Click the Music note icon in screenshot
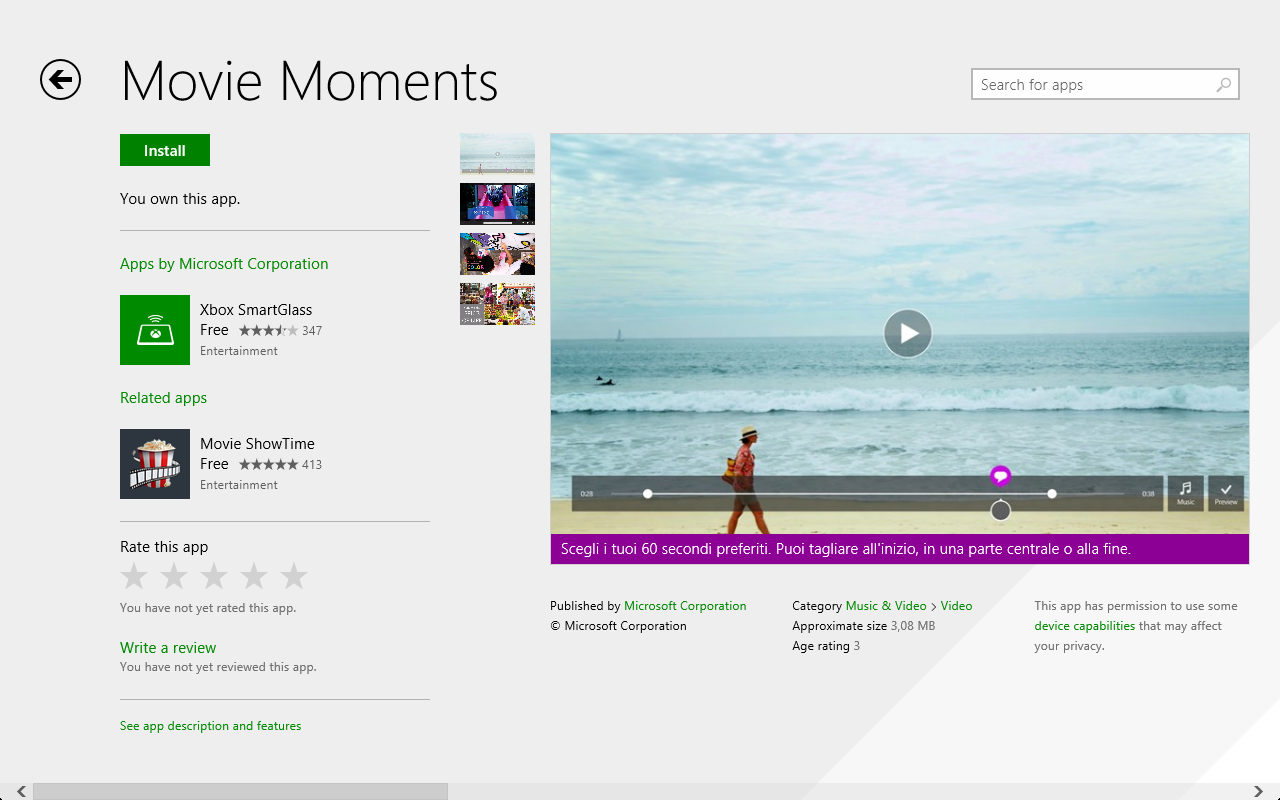Viewport: 1280px width, 800px height. click(x=1186, y=493)
